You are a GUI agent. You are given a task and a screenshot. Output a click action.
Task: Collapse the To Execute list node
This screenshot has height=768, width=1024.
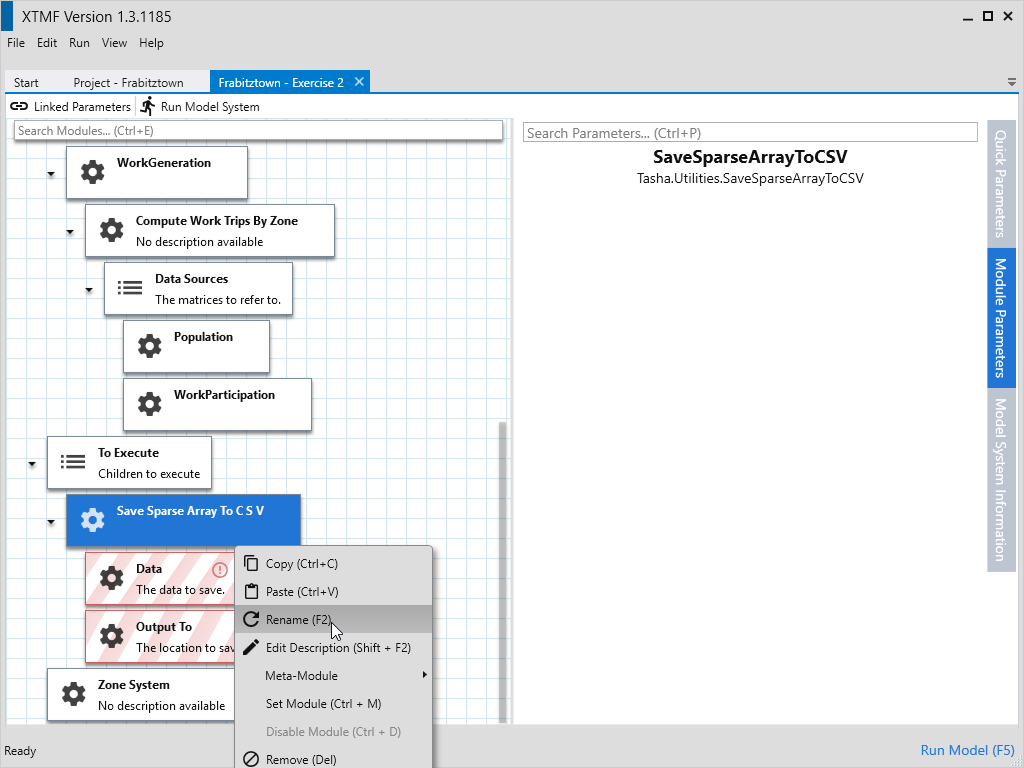tap(32, 465)
